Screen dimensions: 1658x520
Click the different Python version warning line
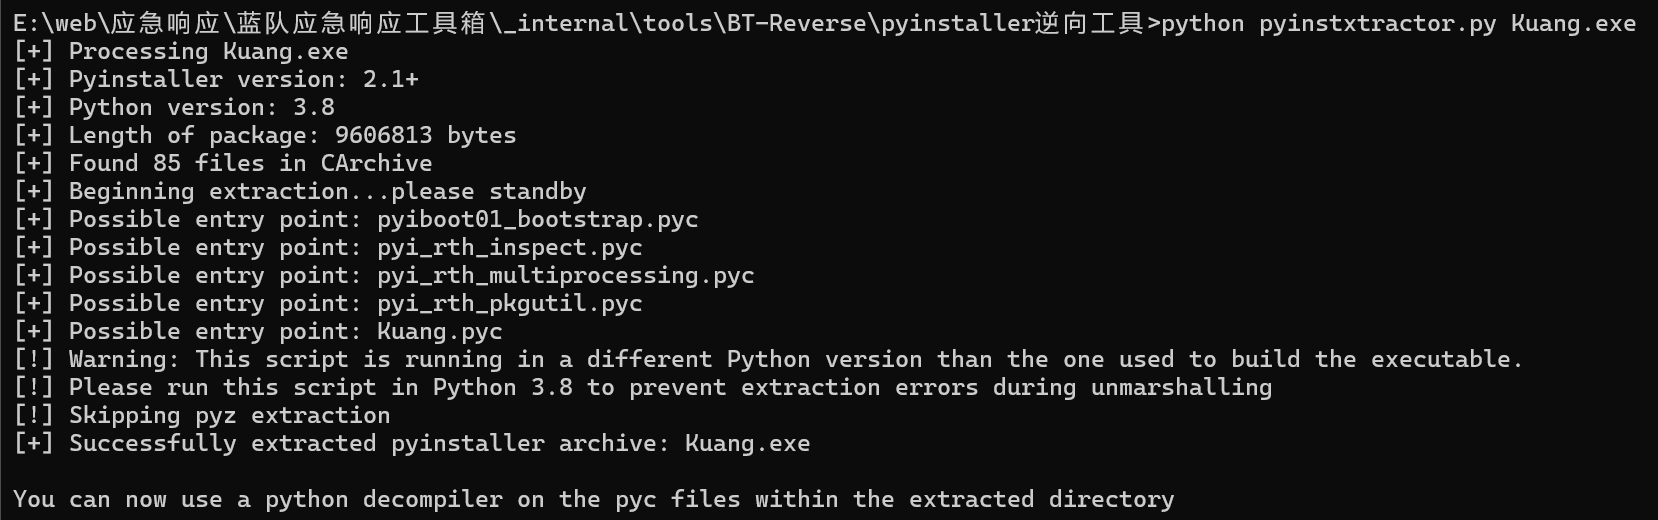[795, 359]
